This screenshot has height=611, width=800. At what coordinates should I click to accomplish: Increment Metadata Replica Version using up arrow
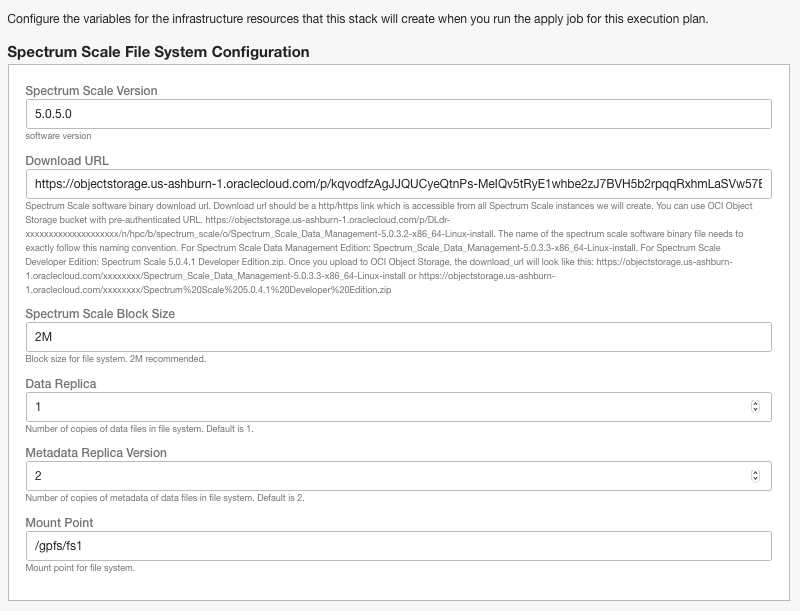click(x=755, y=472)
